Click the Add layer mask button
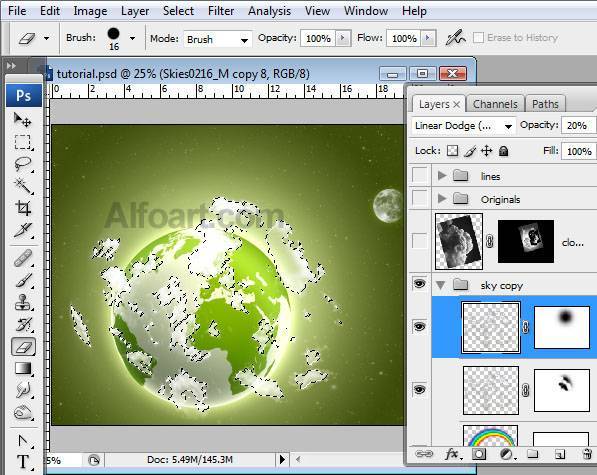 coord(479,454)
